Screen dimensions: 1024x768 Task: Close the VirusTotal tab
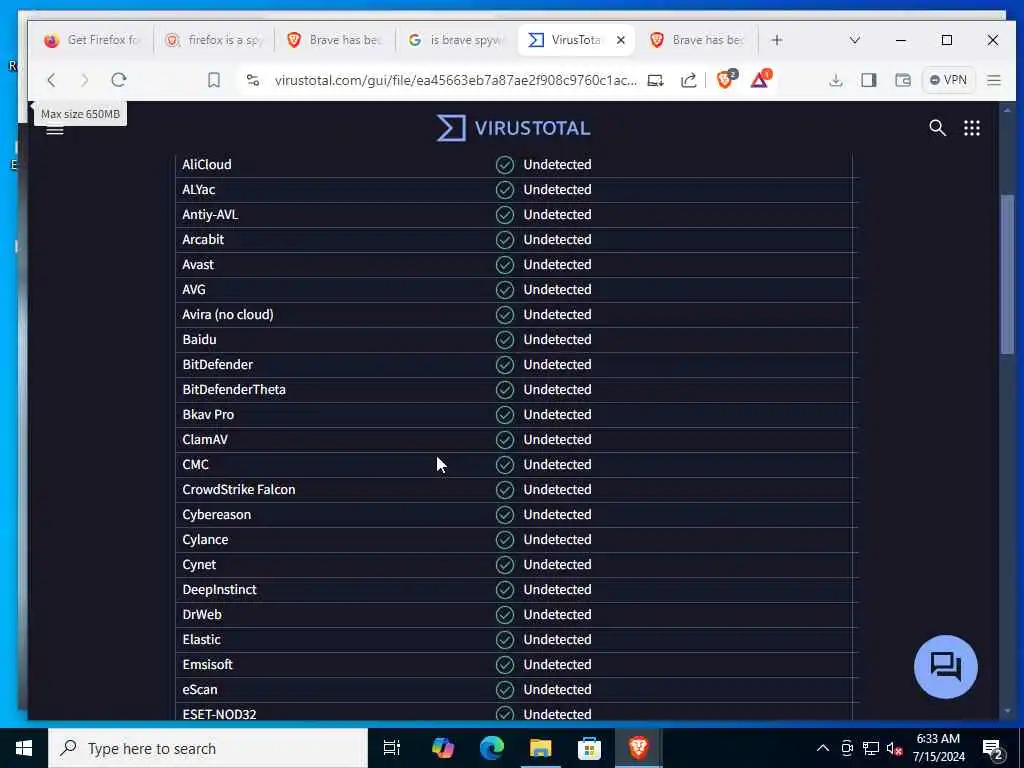(x=620, y=40)
